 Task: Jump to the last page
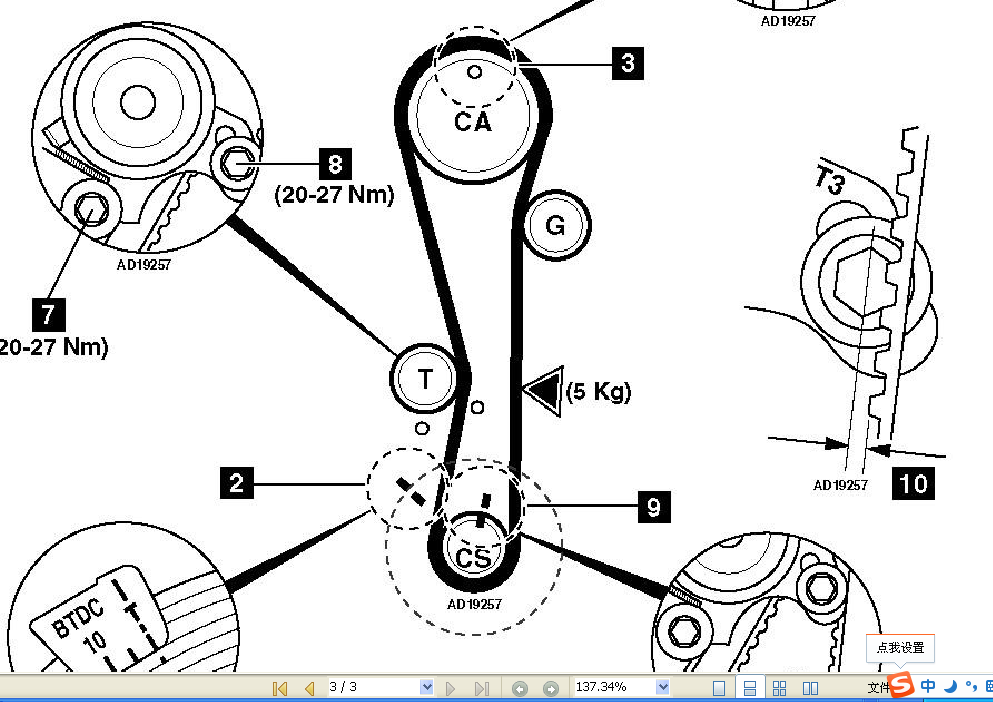481,688
